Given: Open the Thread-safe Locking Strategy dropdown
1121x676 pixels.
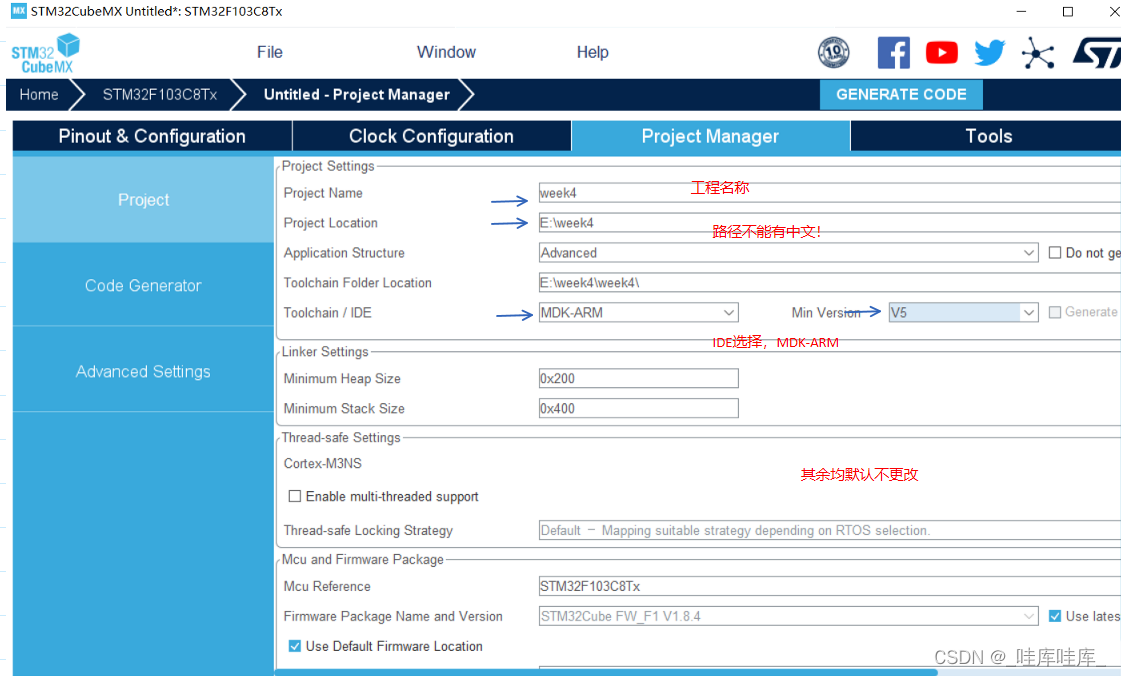Looking at the screenshot, I should coord(829,530).
